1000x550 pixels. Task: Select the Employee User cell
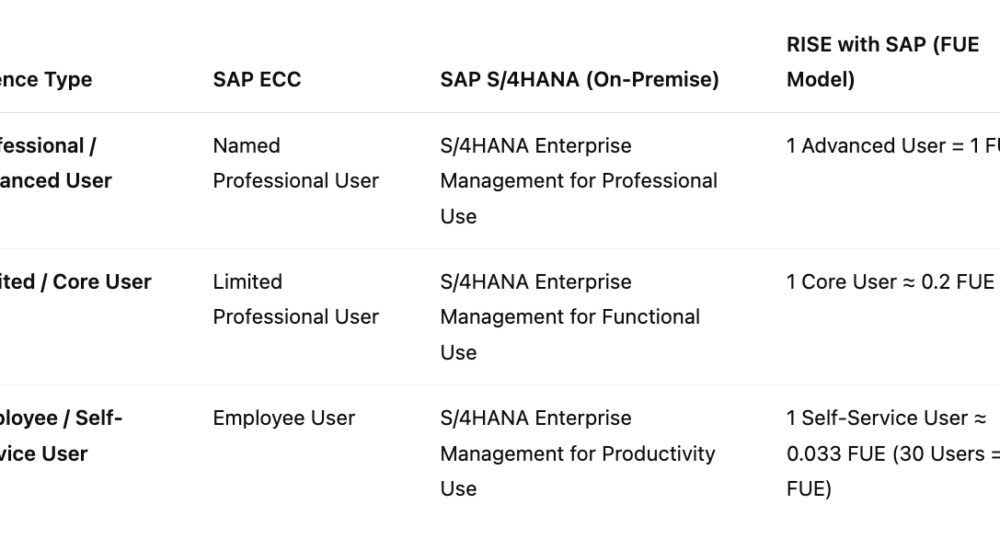click(284, 418)
